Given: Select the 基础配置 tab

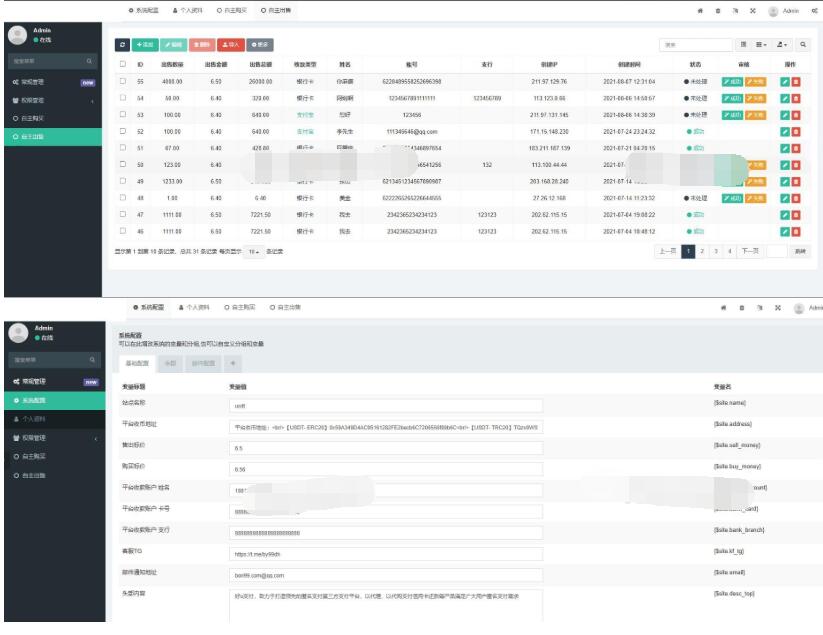Looking at the screenshot, I should (138, 363).
